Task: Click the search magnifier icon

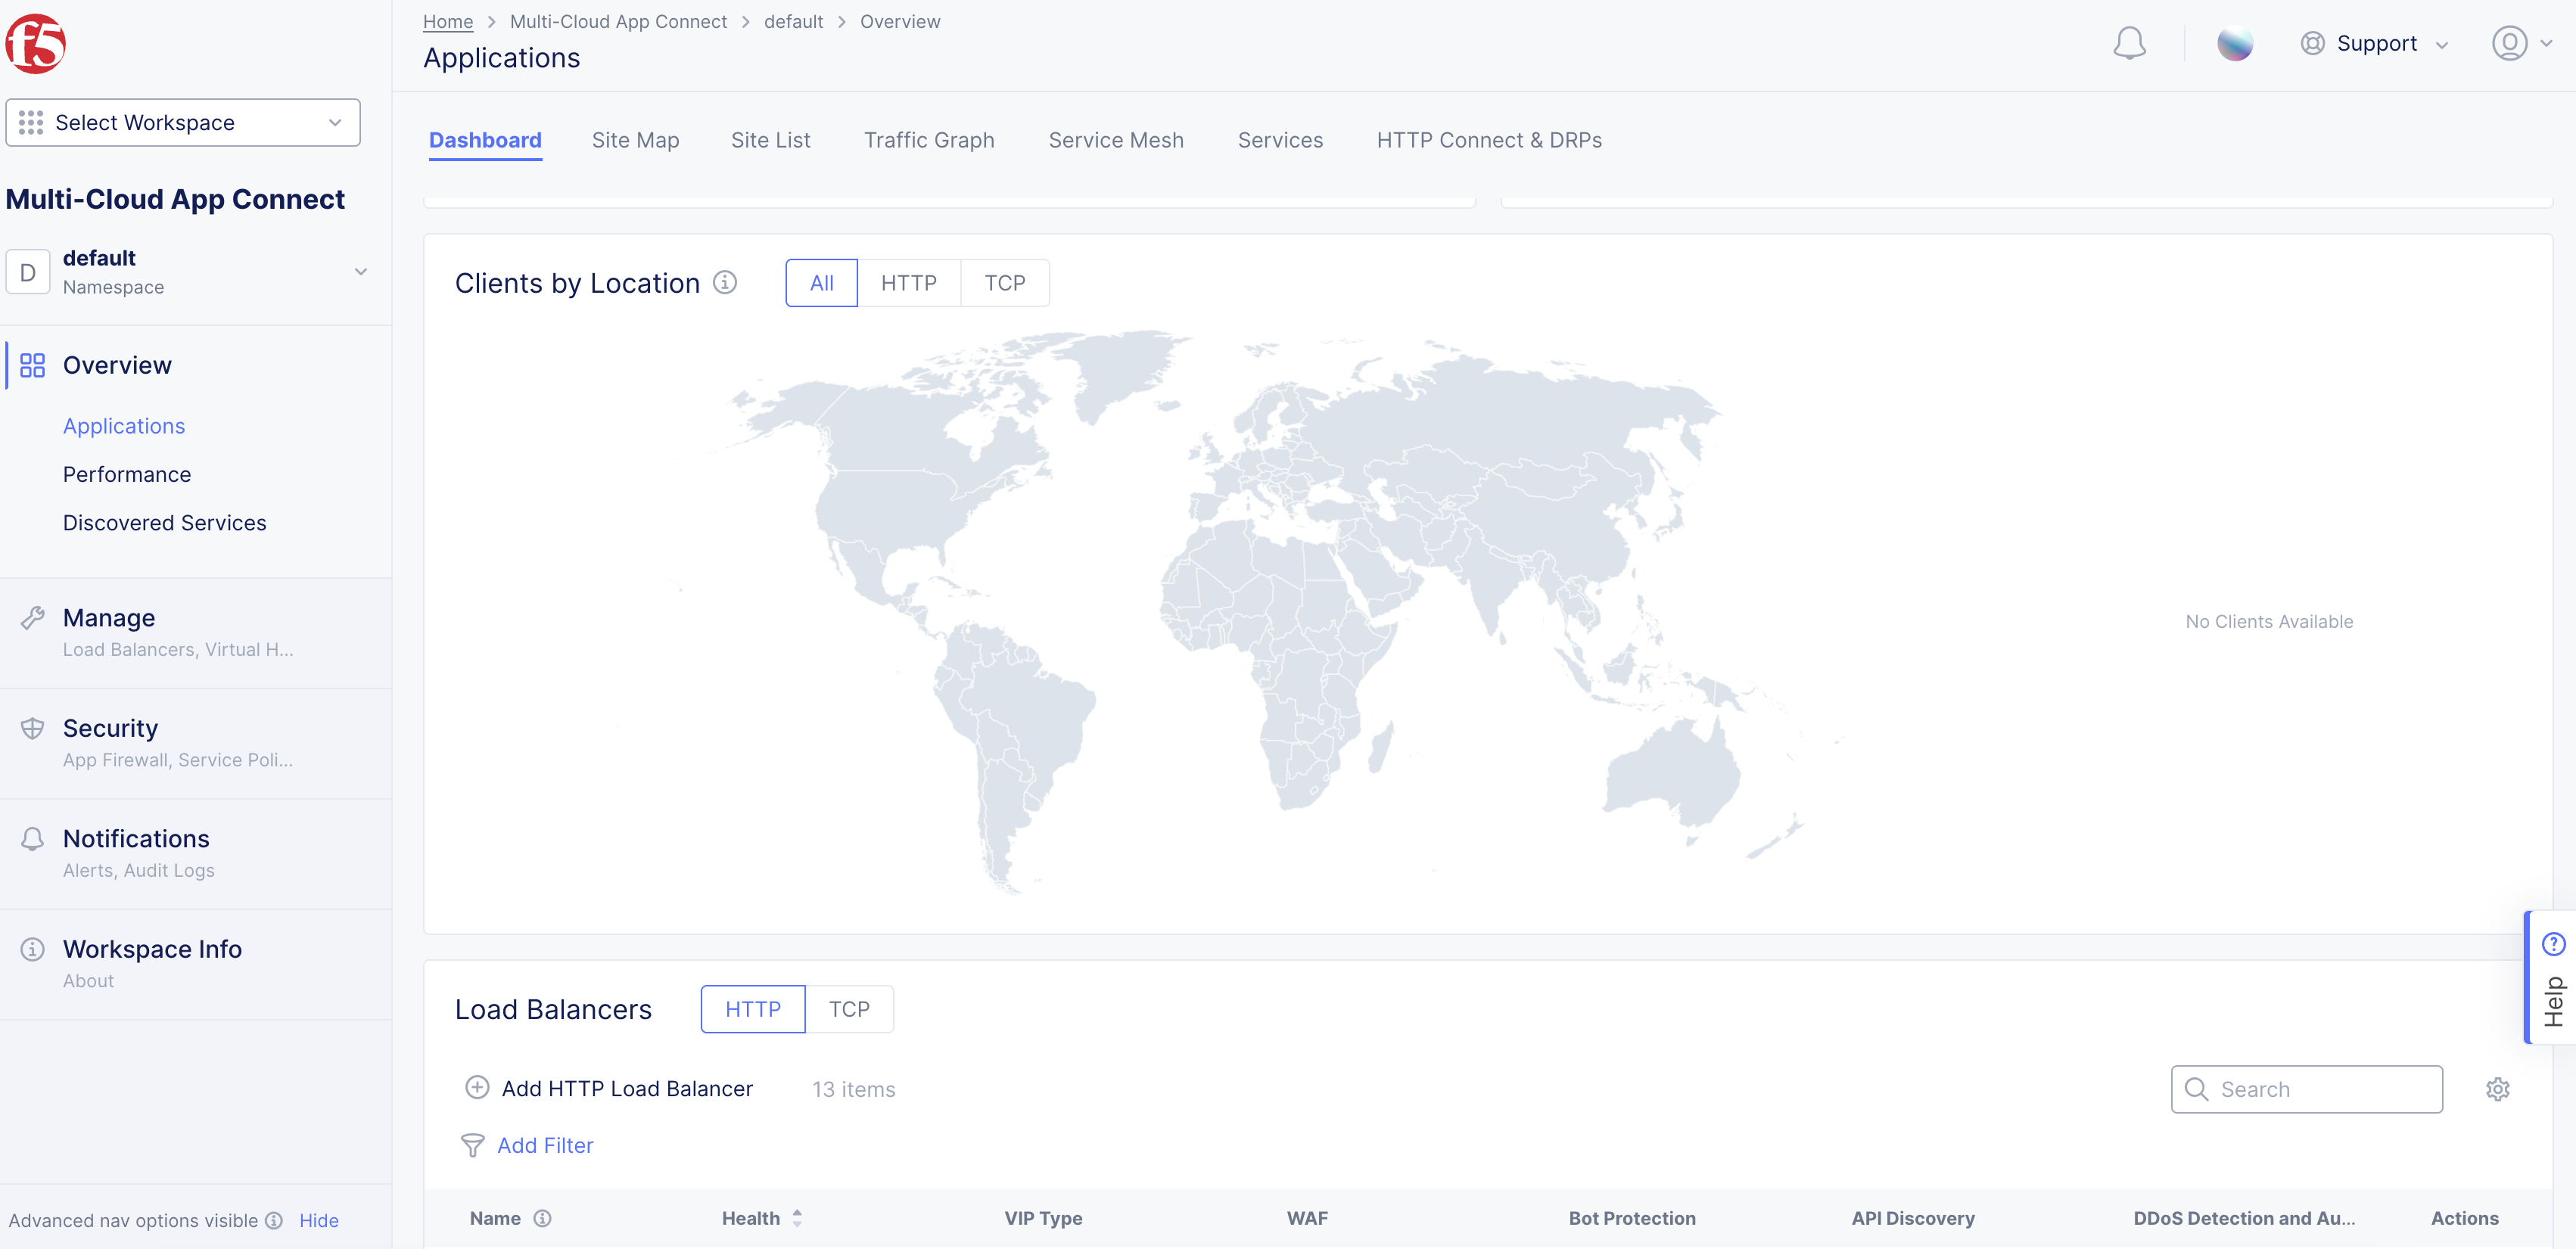Action: [2196, 1089]
